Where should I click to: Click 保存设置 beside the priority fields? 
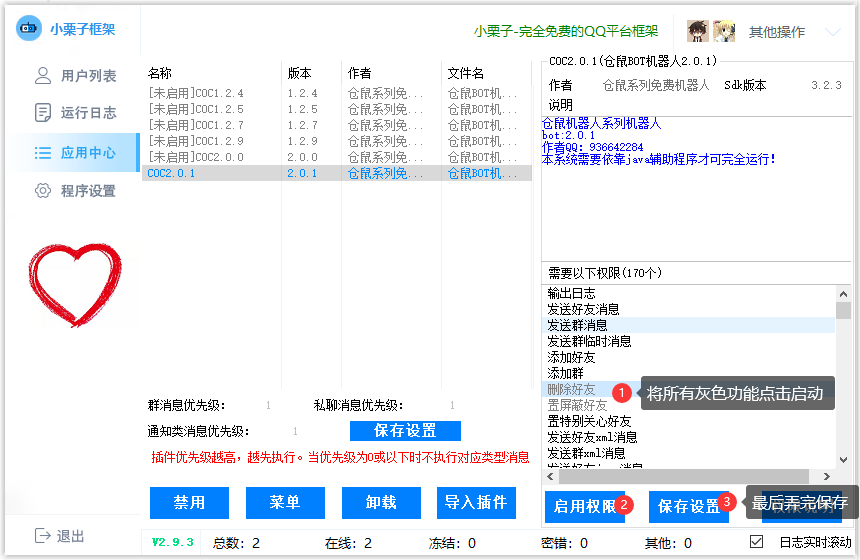click(x=405, y=431)
